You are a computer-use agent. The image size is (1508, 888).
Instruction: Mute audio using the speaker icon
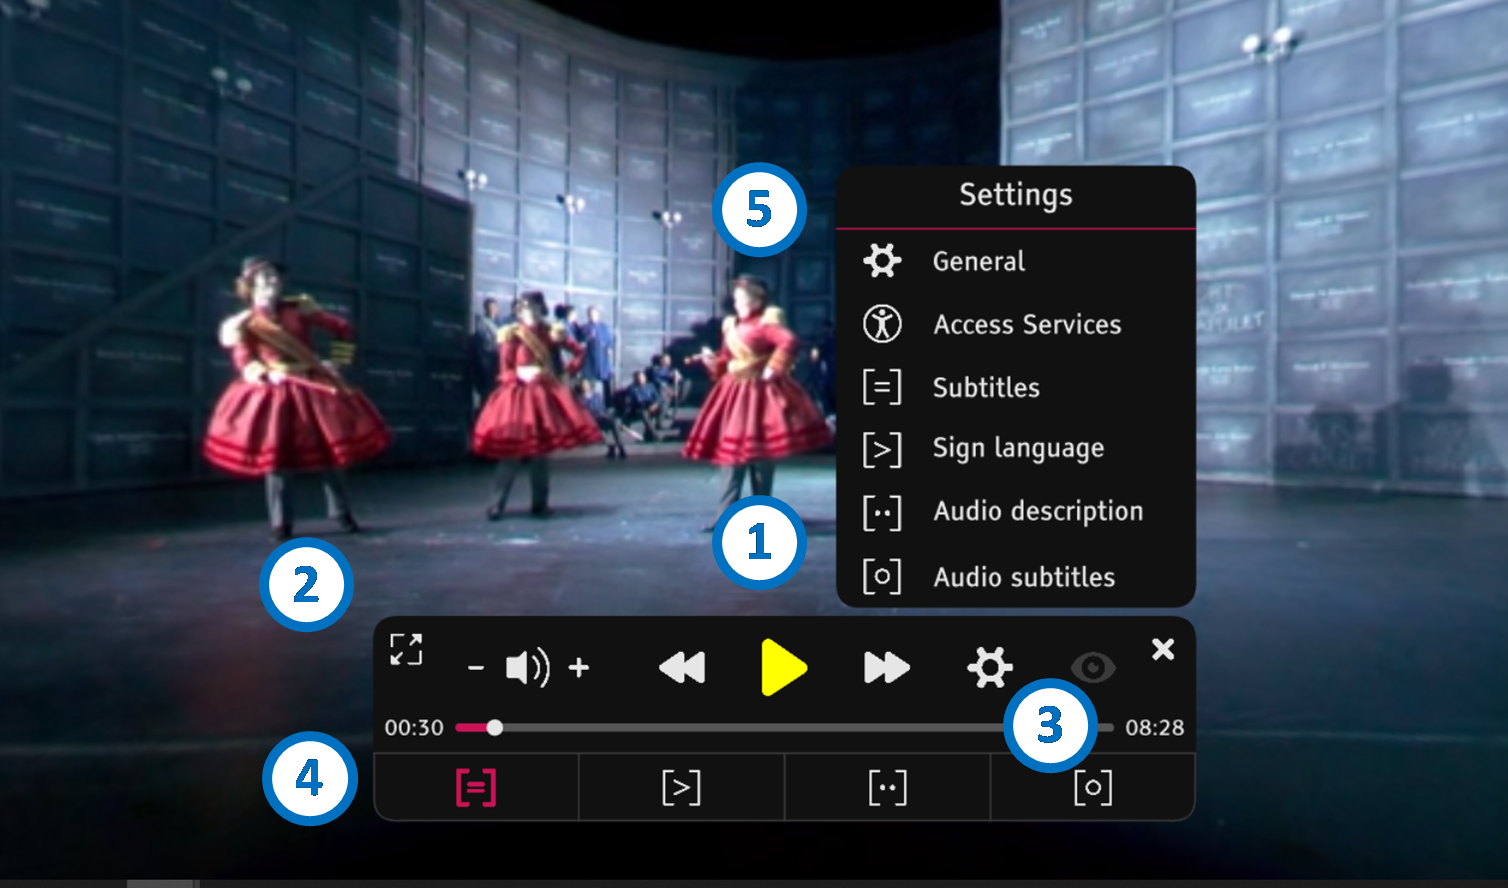point(527,667)
